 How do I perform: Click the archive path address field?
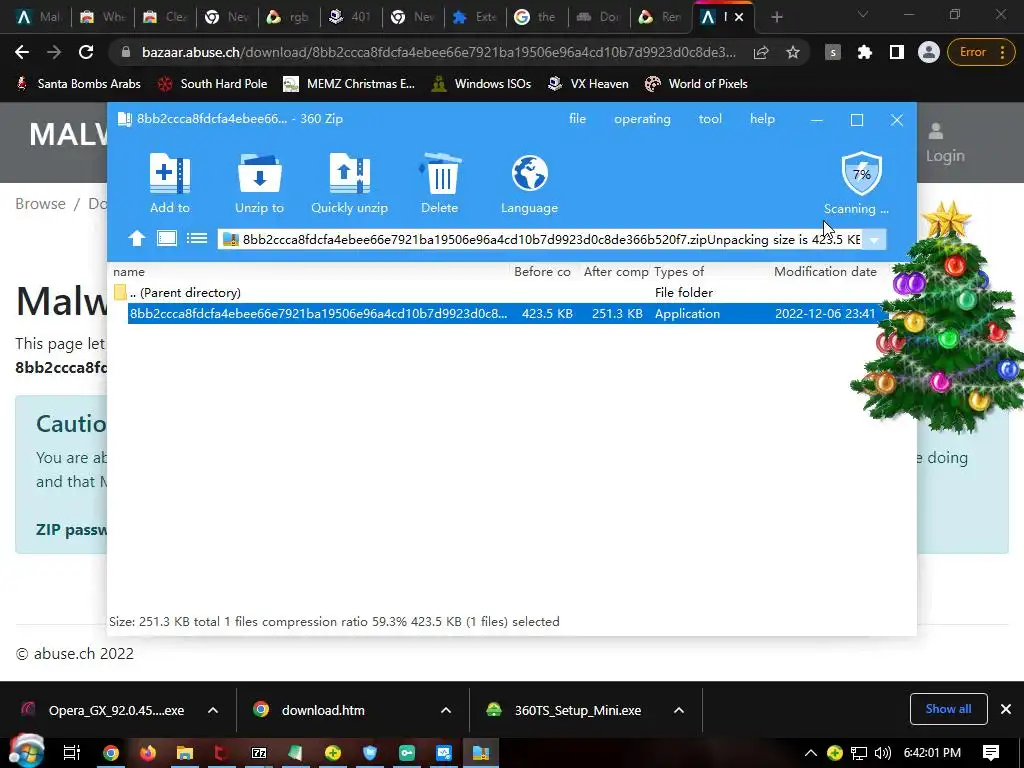(x=541, y=240)
